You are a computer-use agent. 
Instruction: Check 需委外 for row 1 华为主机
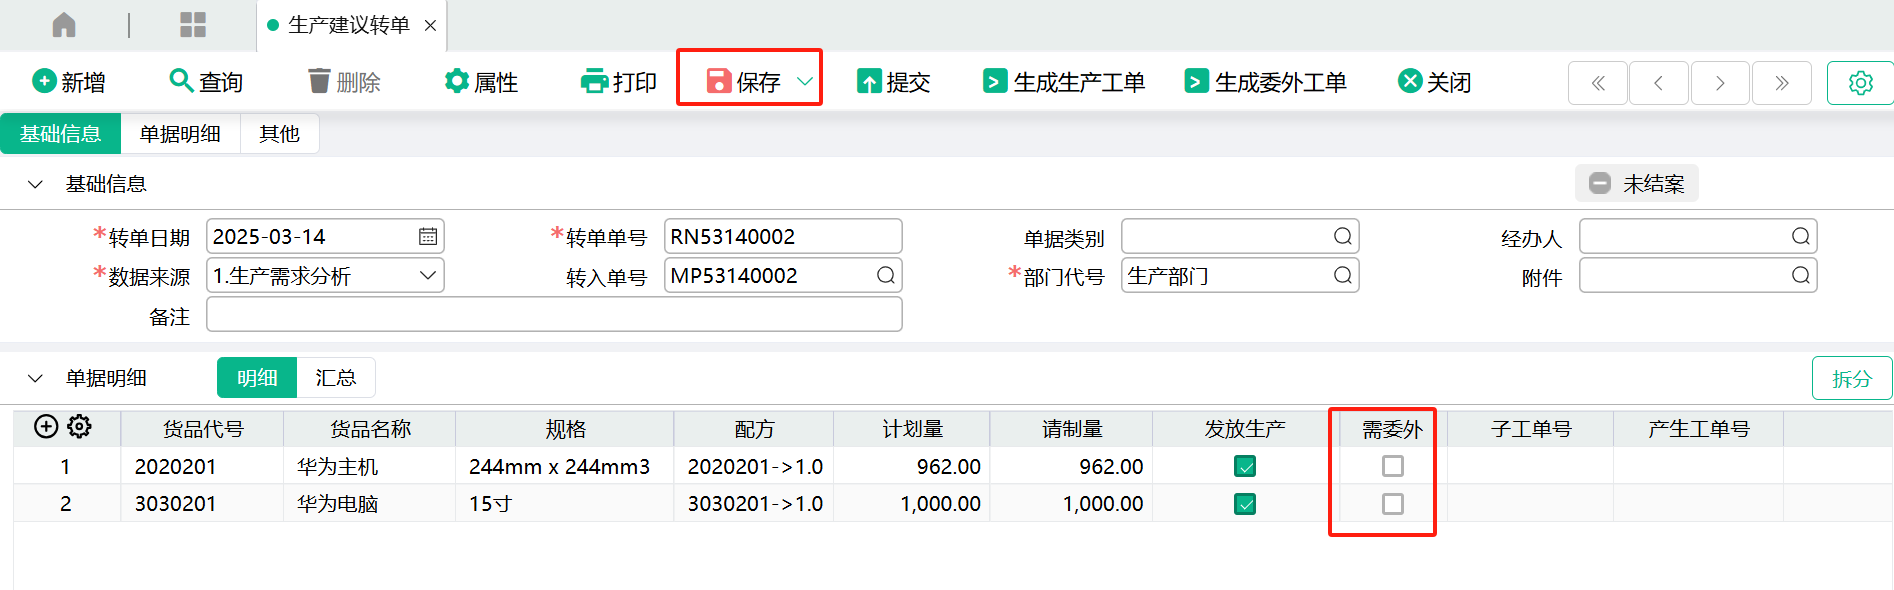[x=1392, y=466]
